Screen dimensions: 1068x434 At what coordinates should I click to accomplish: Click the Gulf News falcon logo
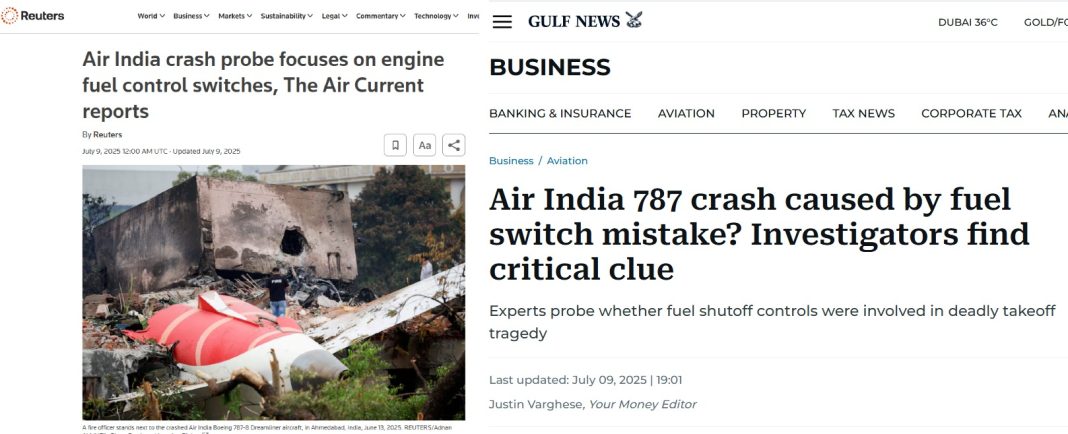(634, 20)
